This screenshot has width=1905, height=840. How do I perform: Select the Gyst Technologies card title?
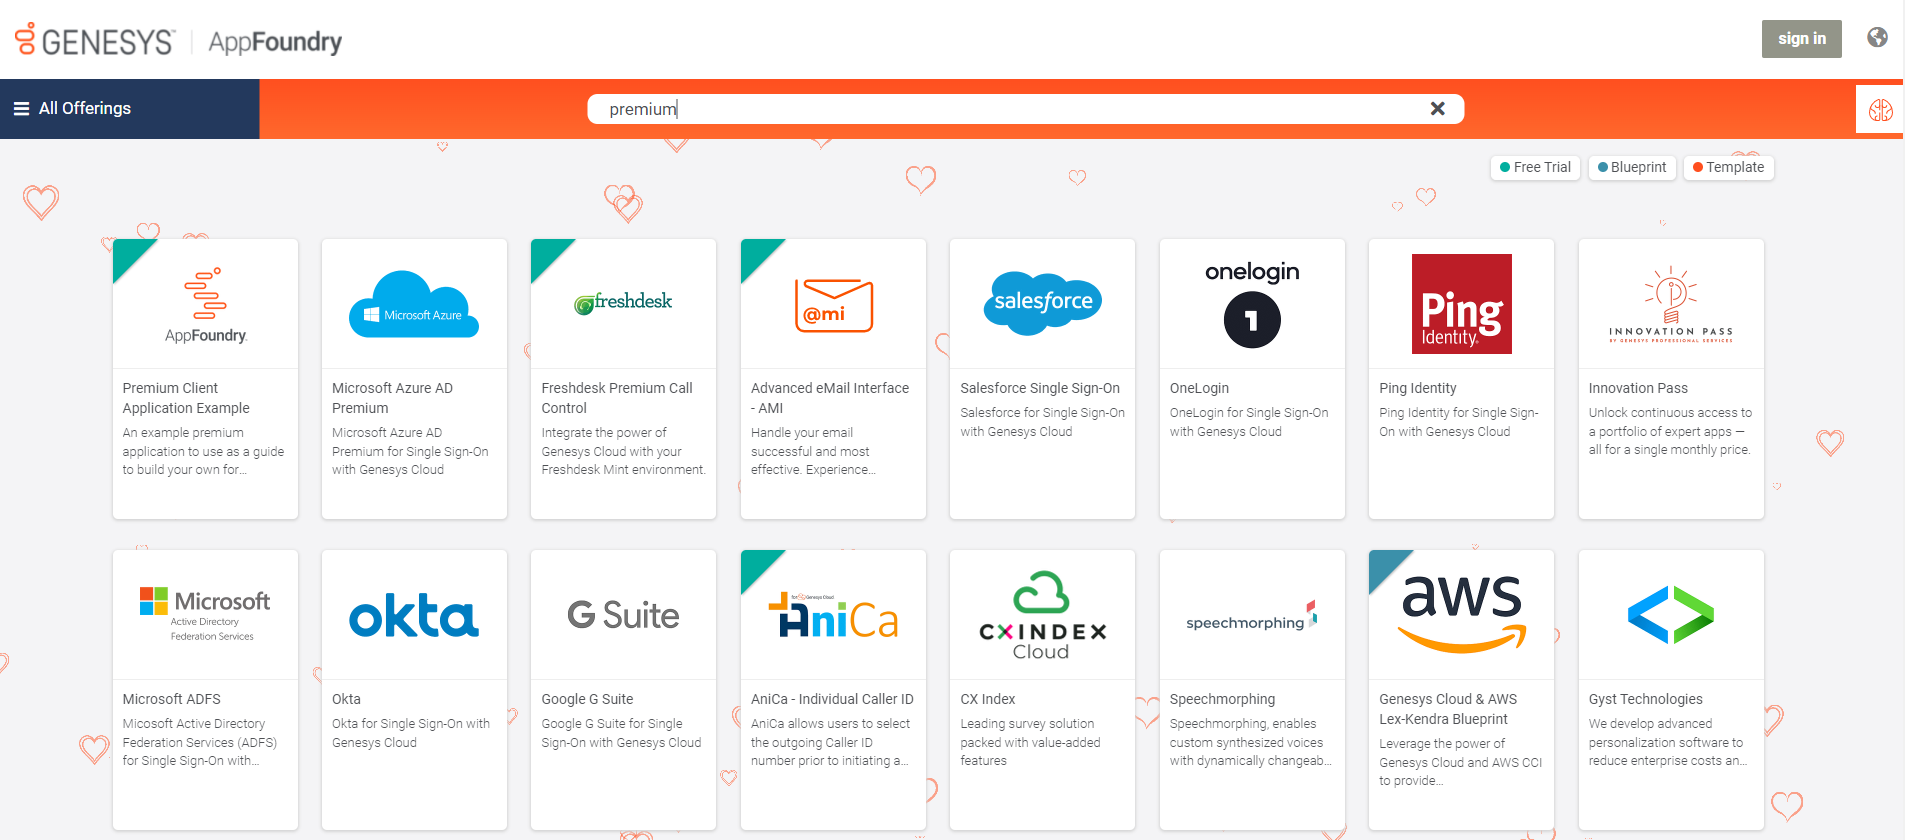1645,699
